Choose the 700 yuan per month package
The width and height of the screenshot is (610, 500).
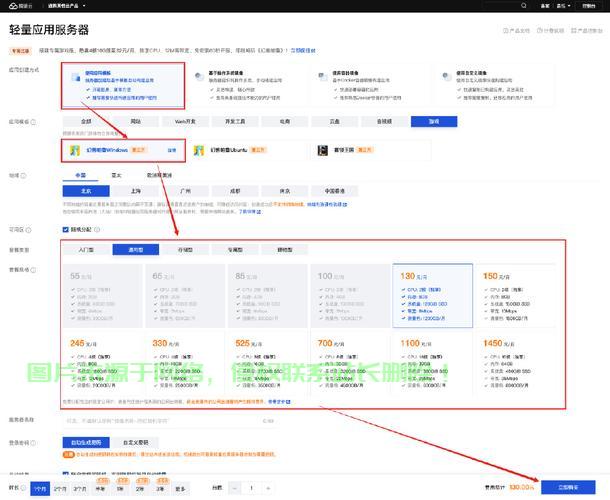(350, 363)
